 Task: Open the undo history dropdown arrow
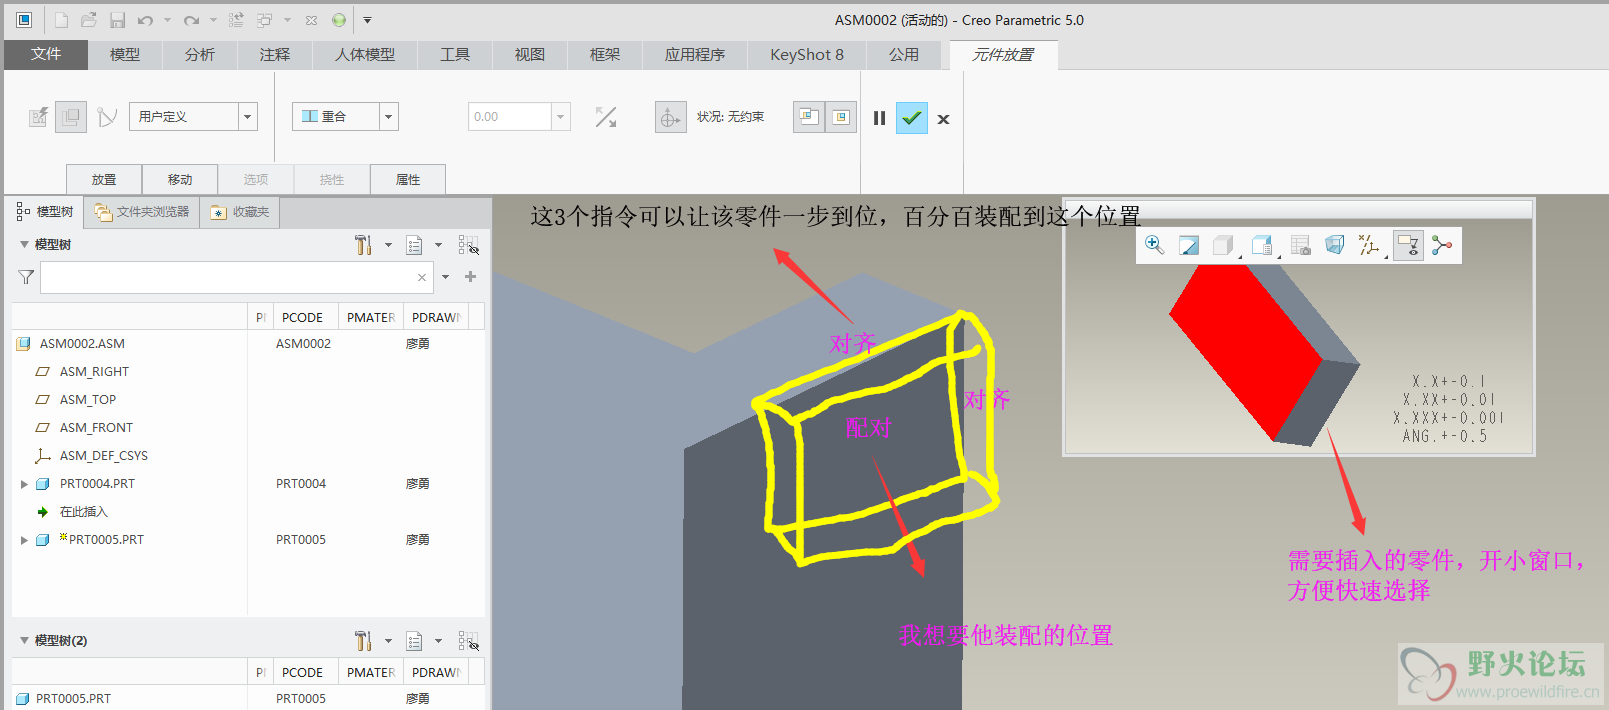[167, 20]
